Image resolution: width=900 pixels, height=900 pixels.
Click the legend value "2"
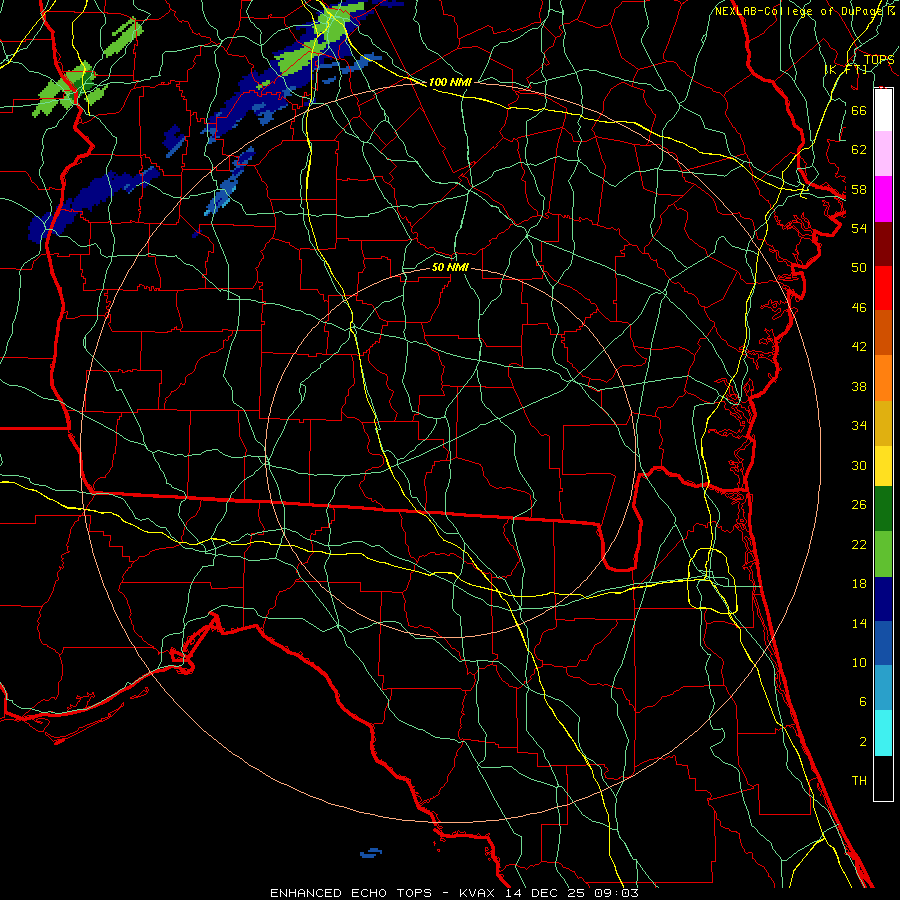coord(862,742)
